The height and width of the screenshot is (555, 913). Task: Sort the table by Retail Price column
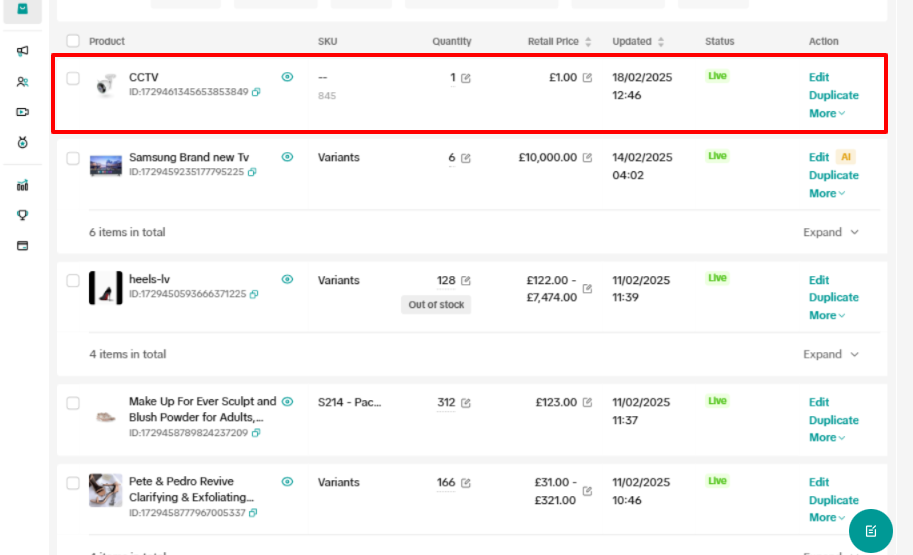pos(588,42)
